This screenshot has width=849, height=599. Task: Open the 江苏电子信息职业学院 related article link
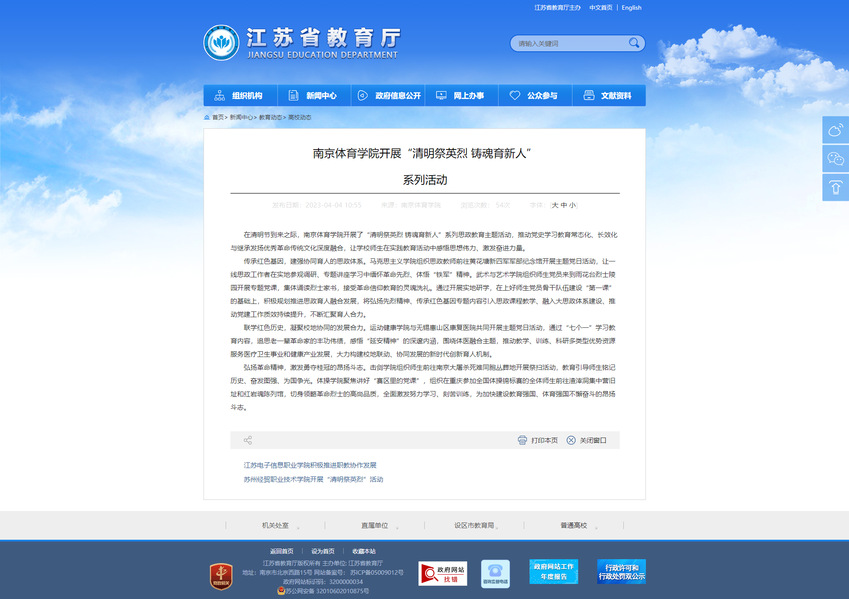310,465
